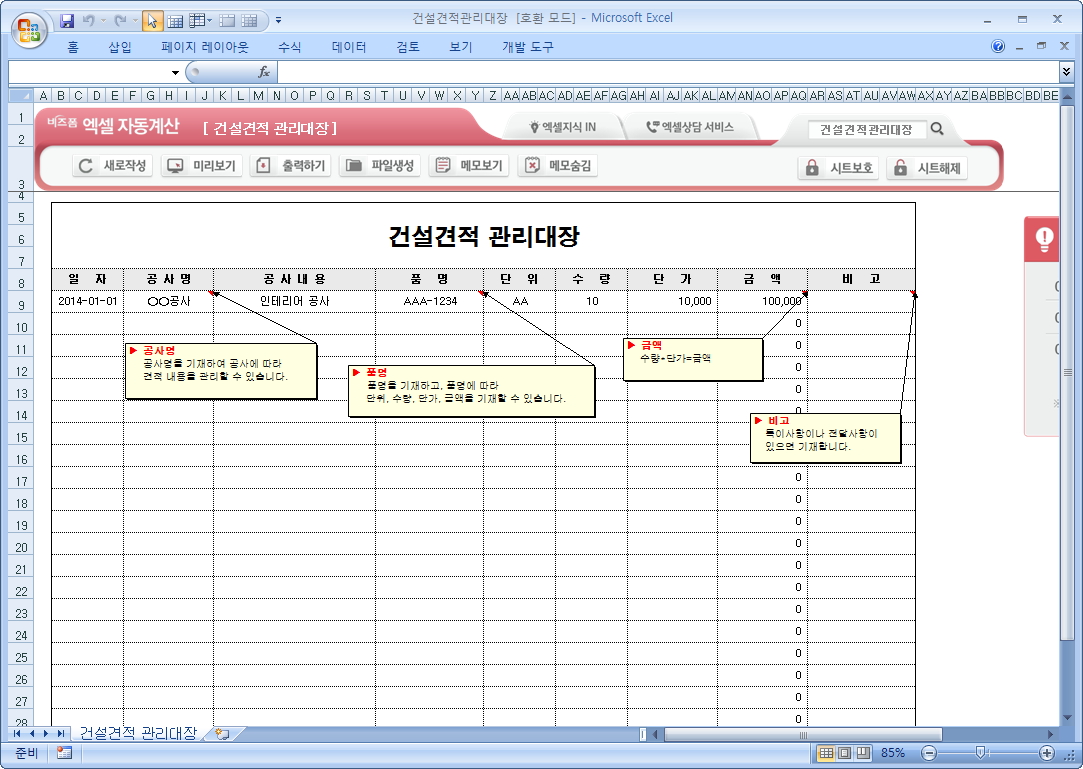The image size is (1083, 769).
Task: Go to last sheet navigation arrow
Action: click(61, 734)
